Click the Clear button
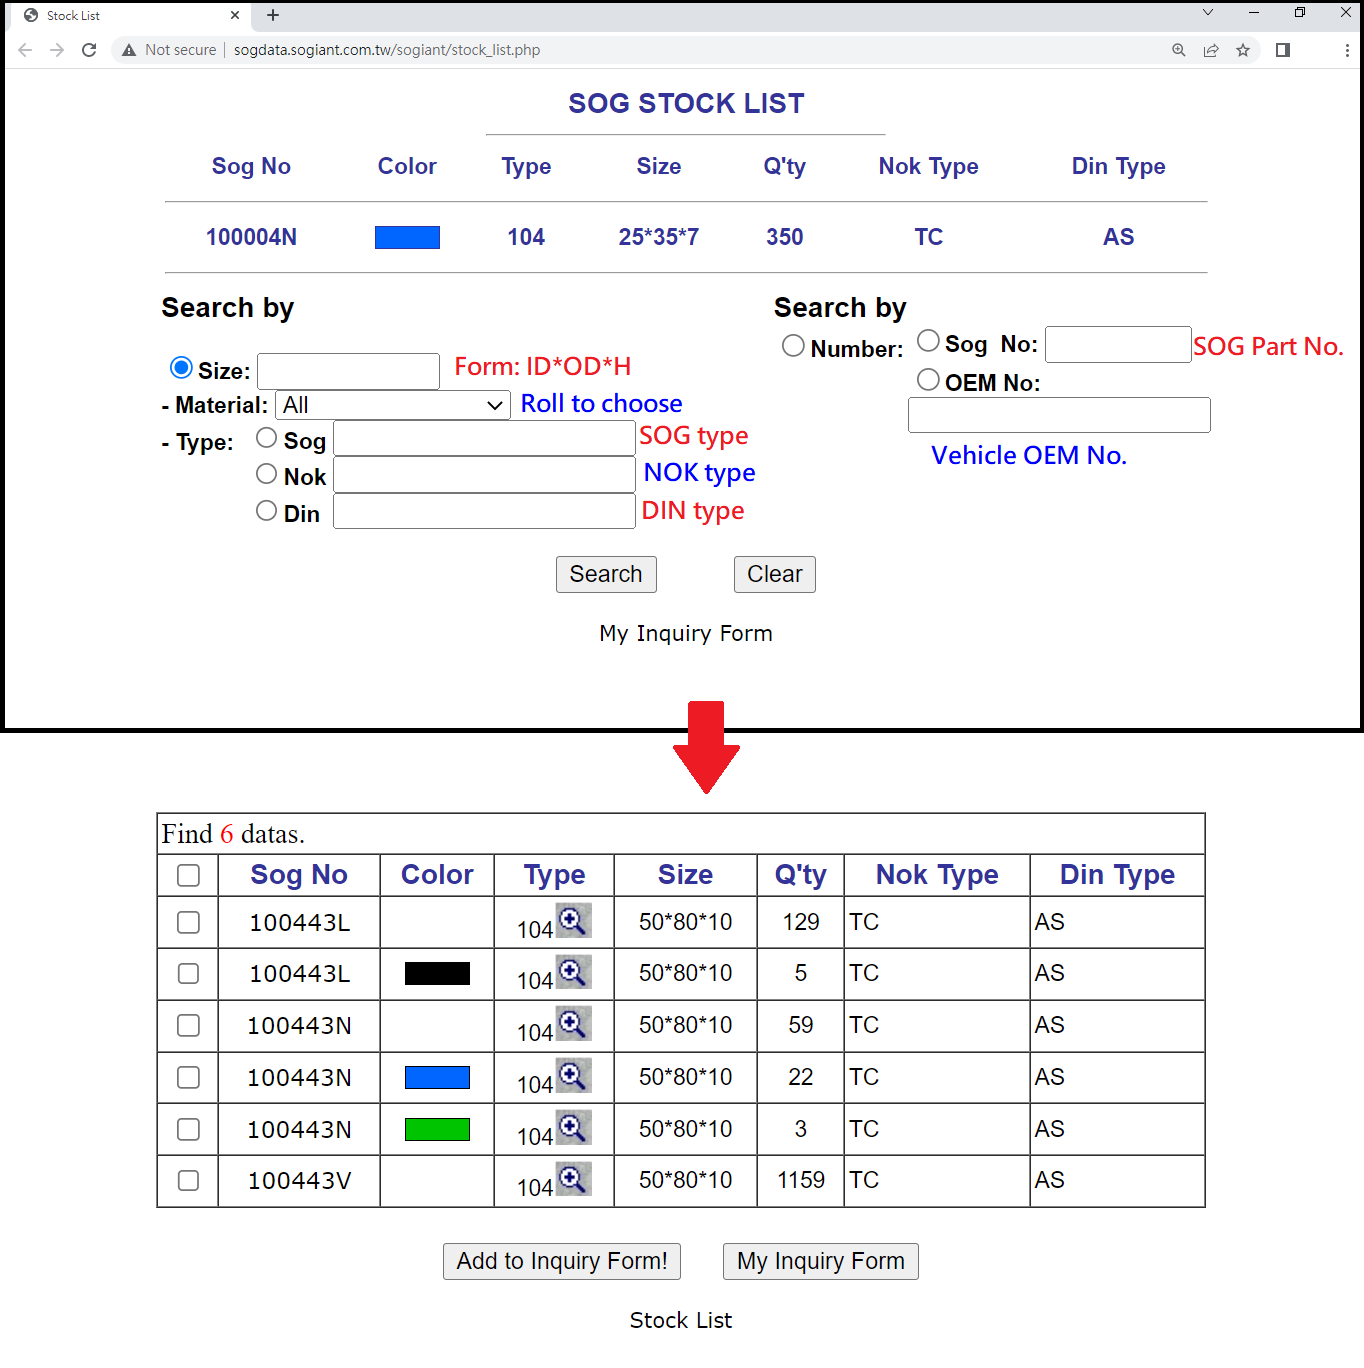The width and height of the screenshot is (1364, 1368). coord(775,574)
